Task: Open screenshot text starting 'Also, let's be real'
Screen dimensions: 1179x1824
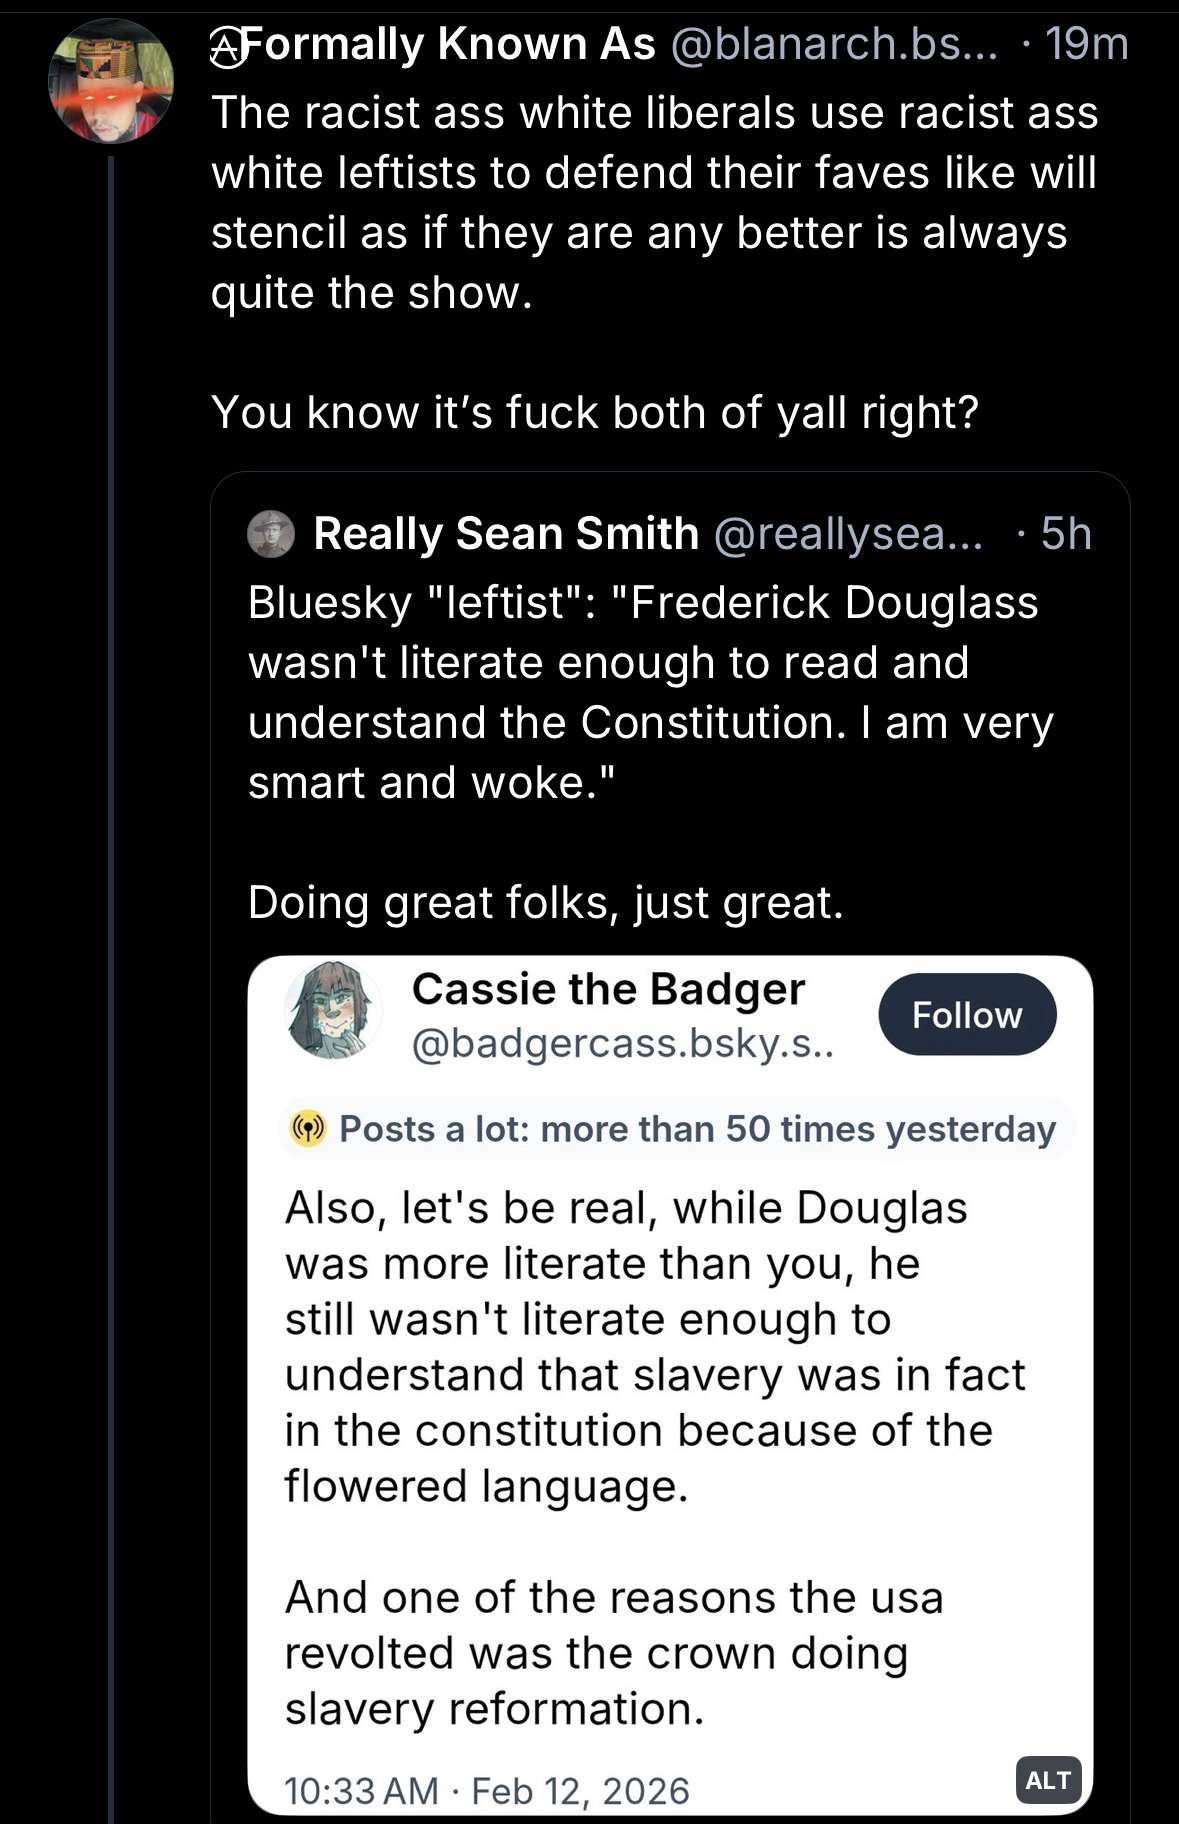Action: 655,1346
